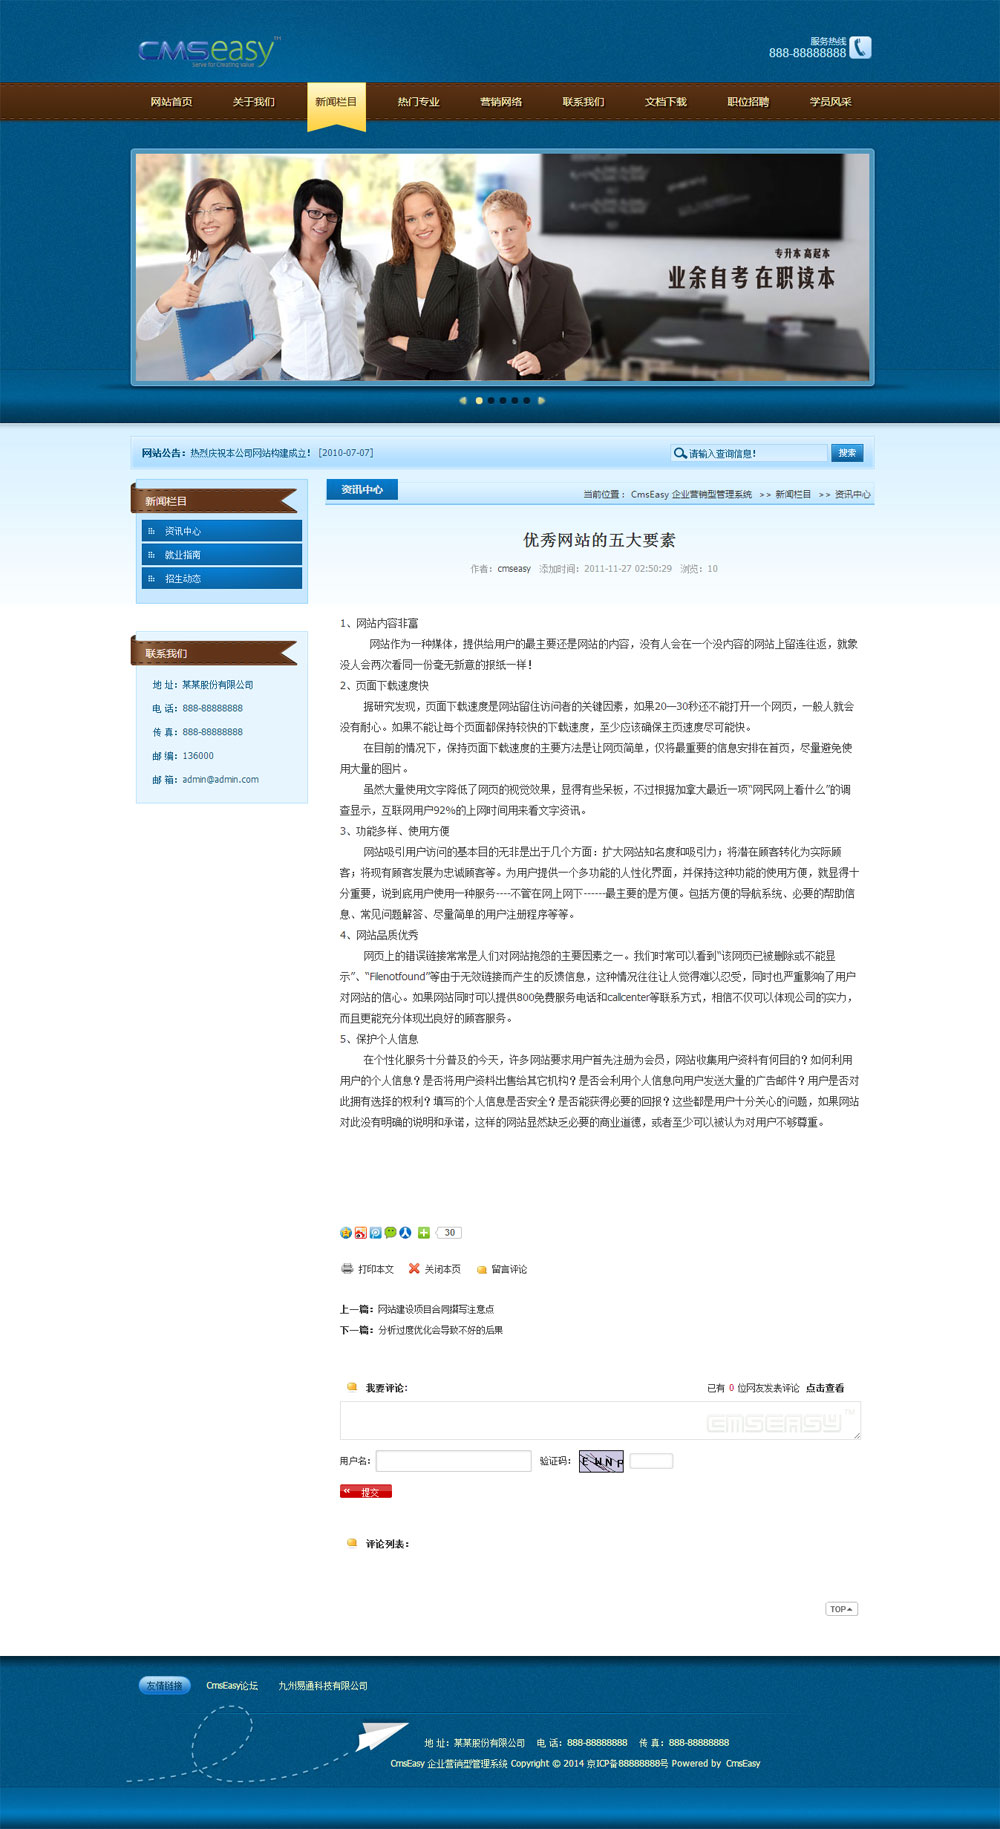Viewport: 1000px width, 1829px height.
Task: Select the fifth slider dot
Action: click(527, 400)
